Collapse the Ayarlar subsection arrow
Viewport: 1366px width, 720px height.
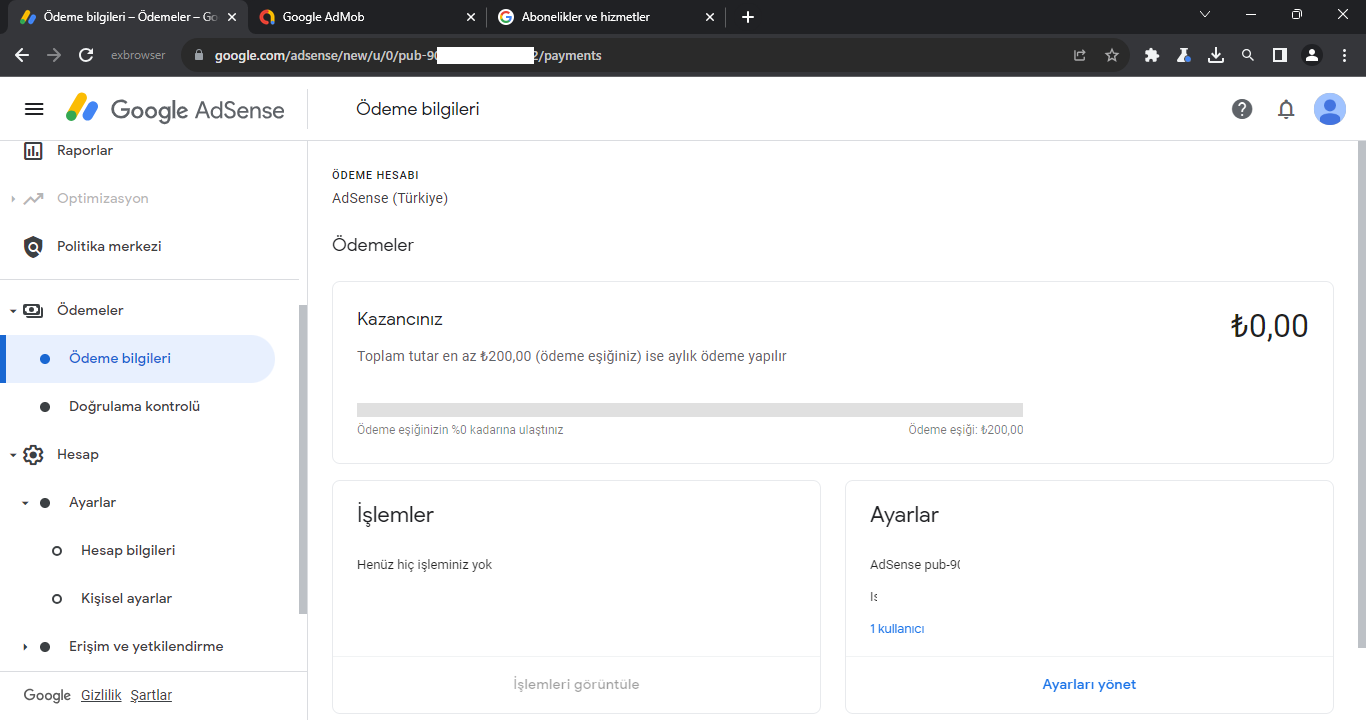pyautogui.click(x=25, y=503)
